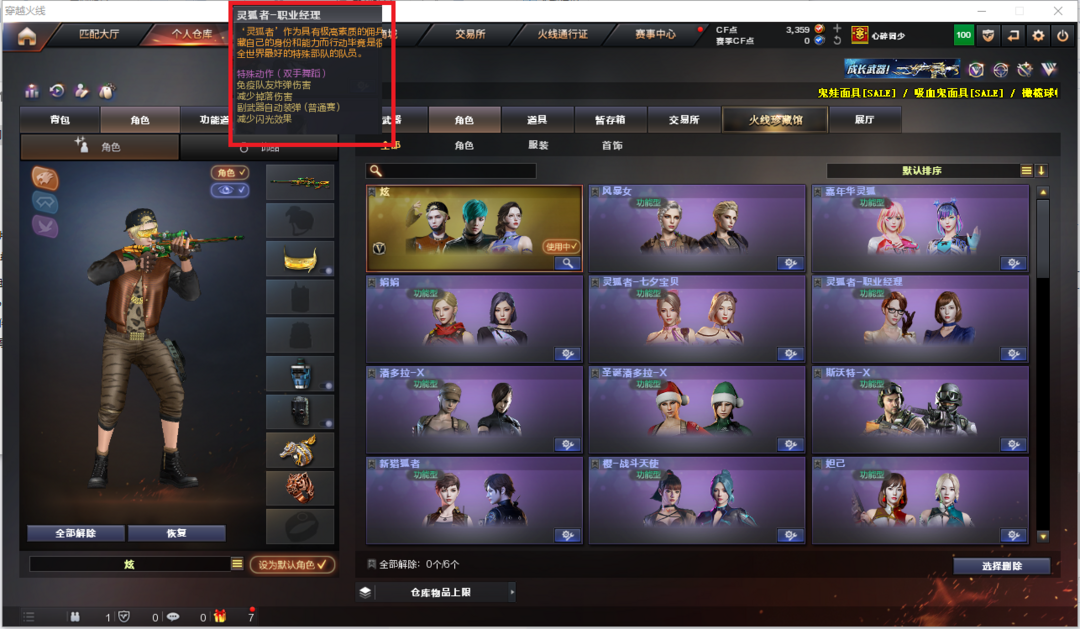The image size is (1080, 629).
Task: Open settings gear in top bar
Action: pos(1038,36)
